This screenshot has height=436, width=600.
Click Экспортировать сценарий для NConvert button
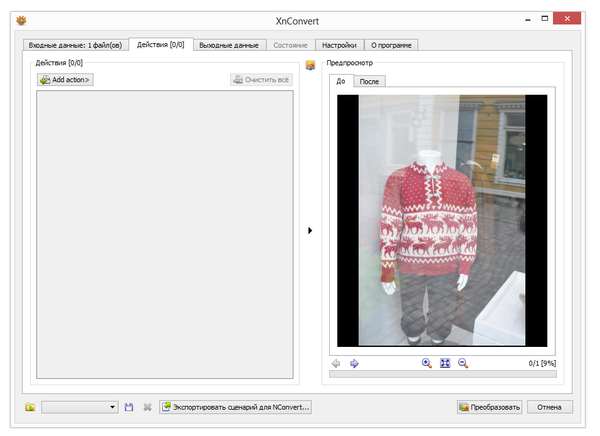point(235,407)
